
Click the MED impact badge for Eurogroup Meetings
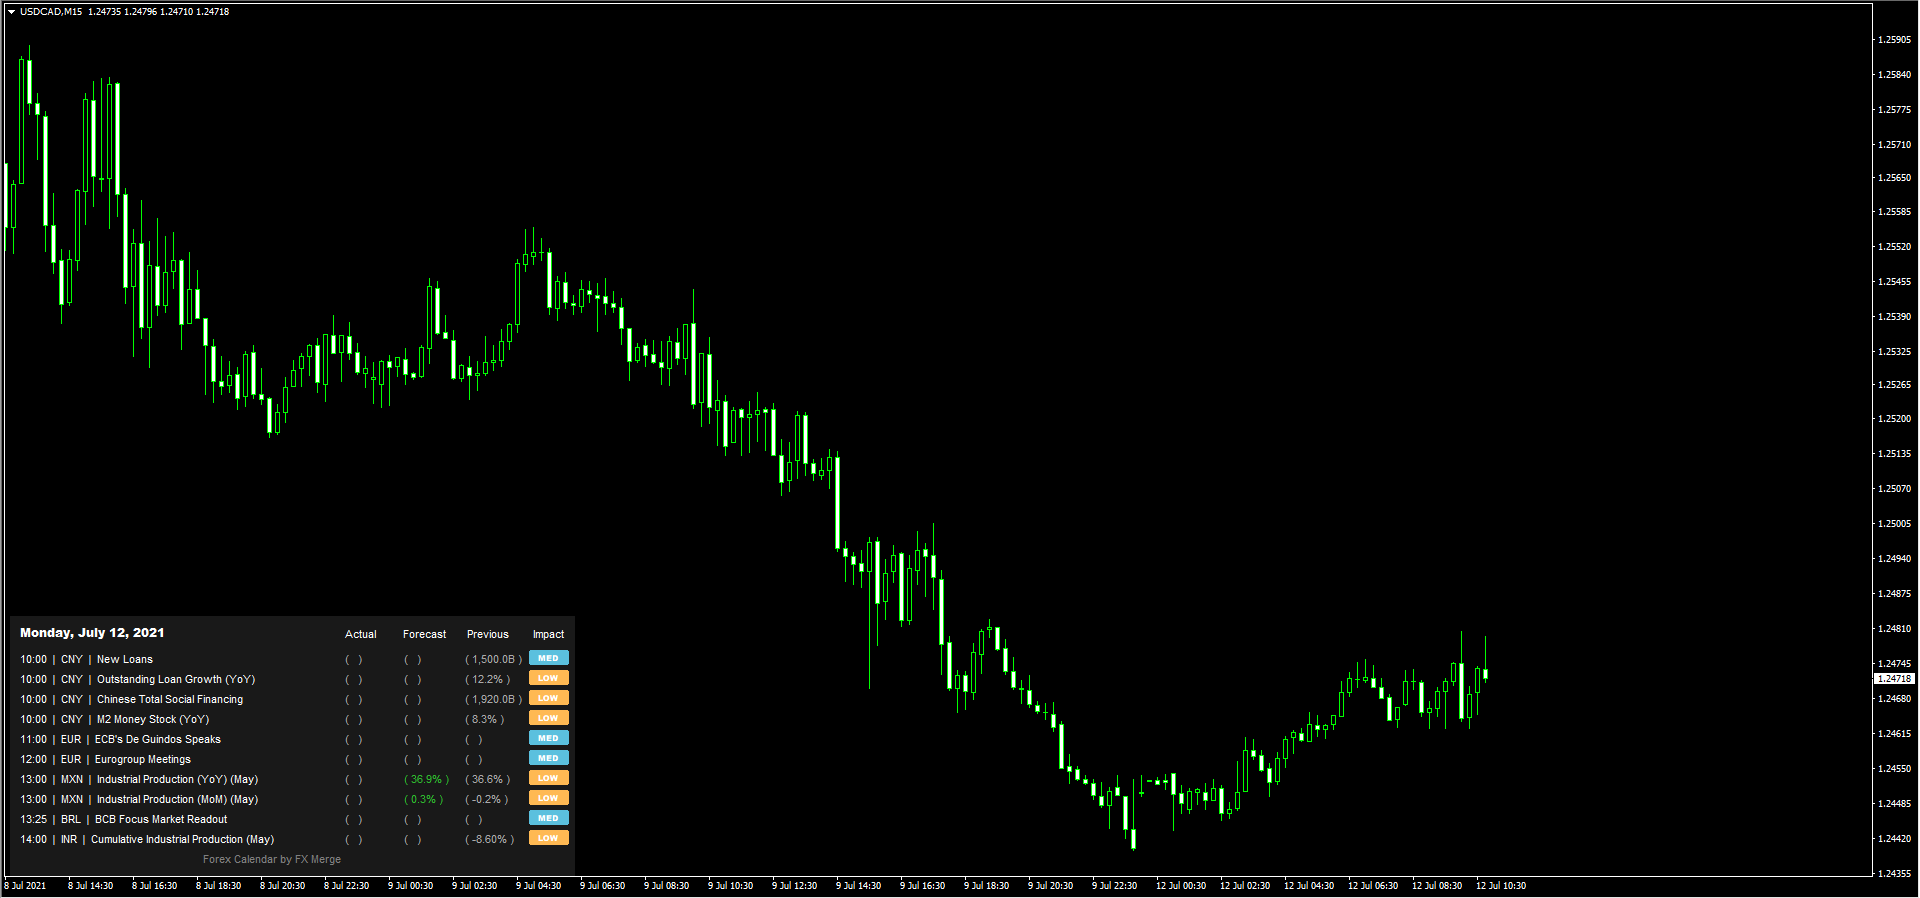(x=548, y=758)
